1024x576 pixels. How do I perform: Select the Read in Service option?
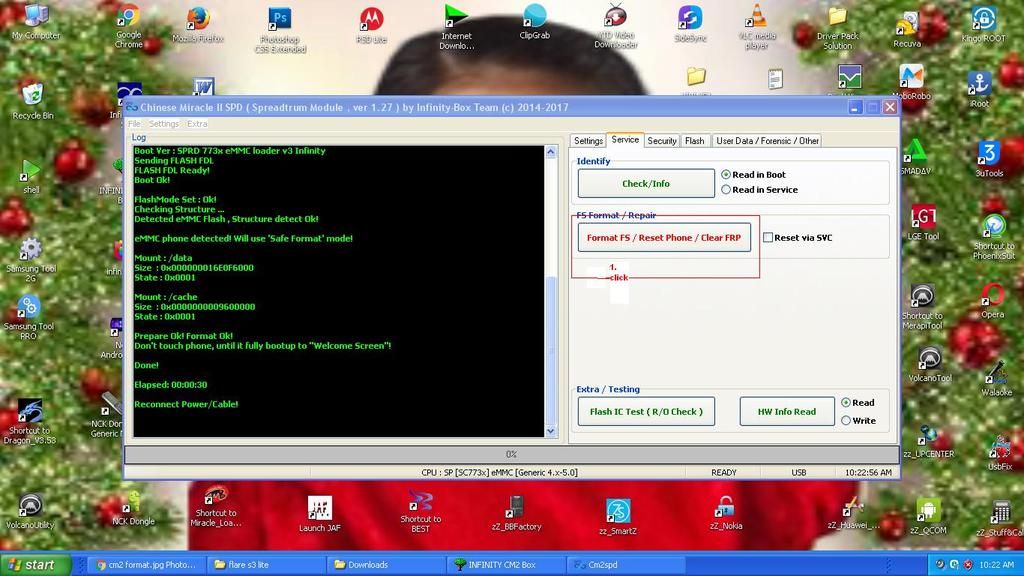[726, 190]
